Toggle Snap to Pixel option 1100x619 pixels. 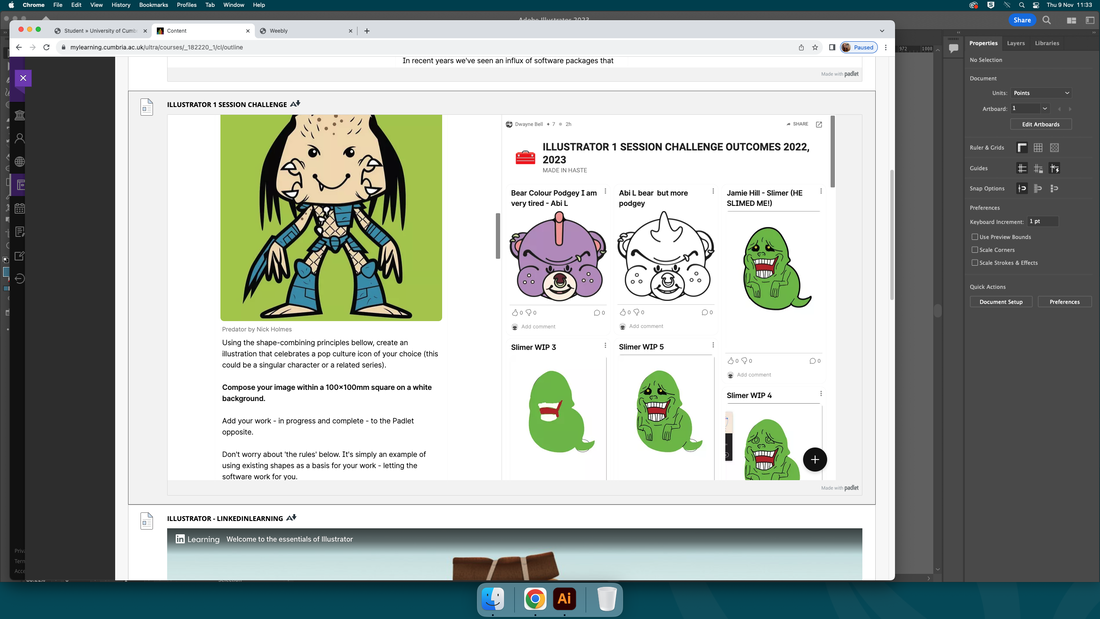[x=1038, y=188]
